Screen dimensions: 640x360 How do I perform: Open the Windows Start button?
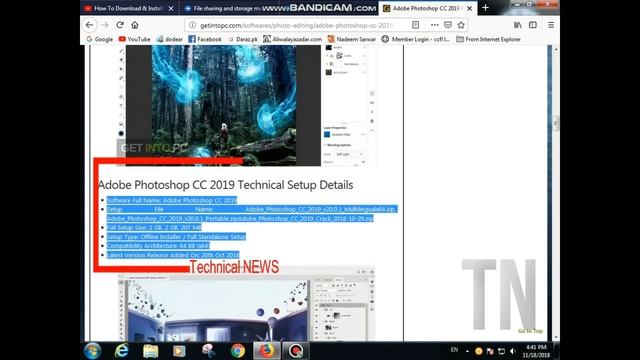(93, 351)
